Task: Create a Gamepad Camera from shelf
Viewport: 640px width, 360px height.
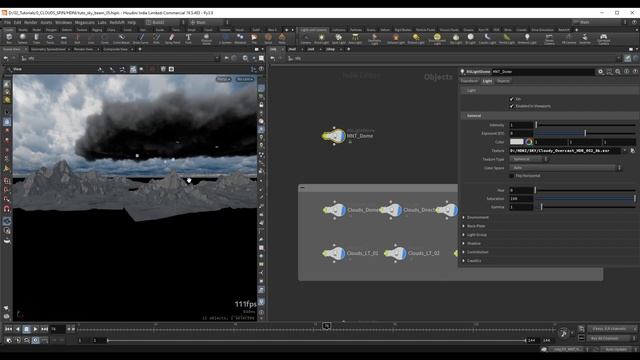Action: [603, 39]
